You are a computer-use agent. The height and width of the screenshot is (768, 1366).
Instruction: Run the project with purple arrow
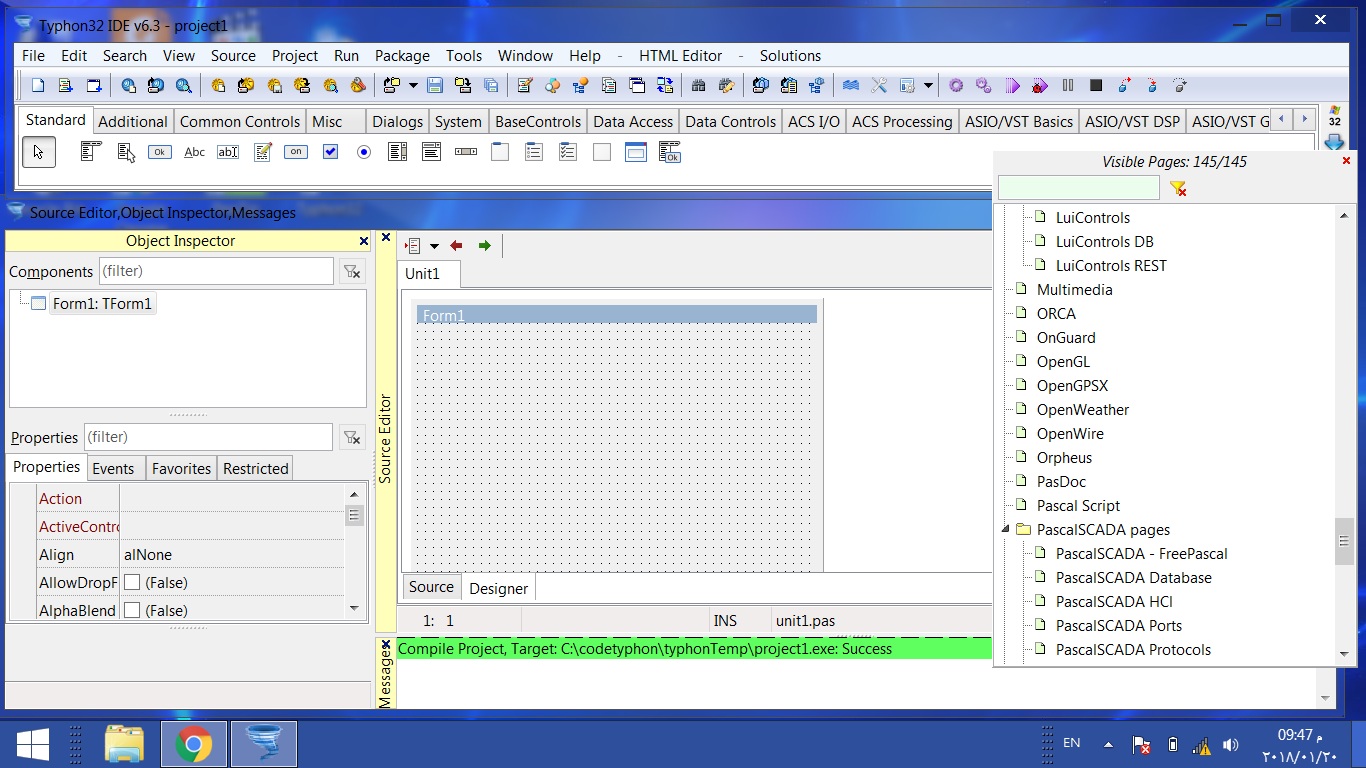[1012, 86]
